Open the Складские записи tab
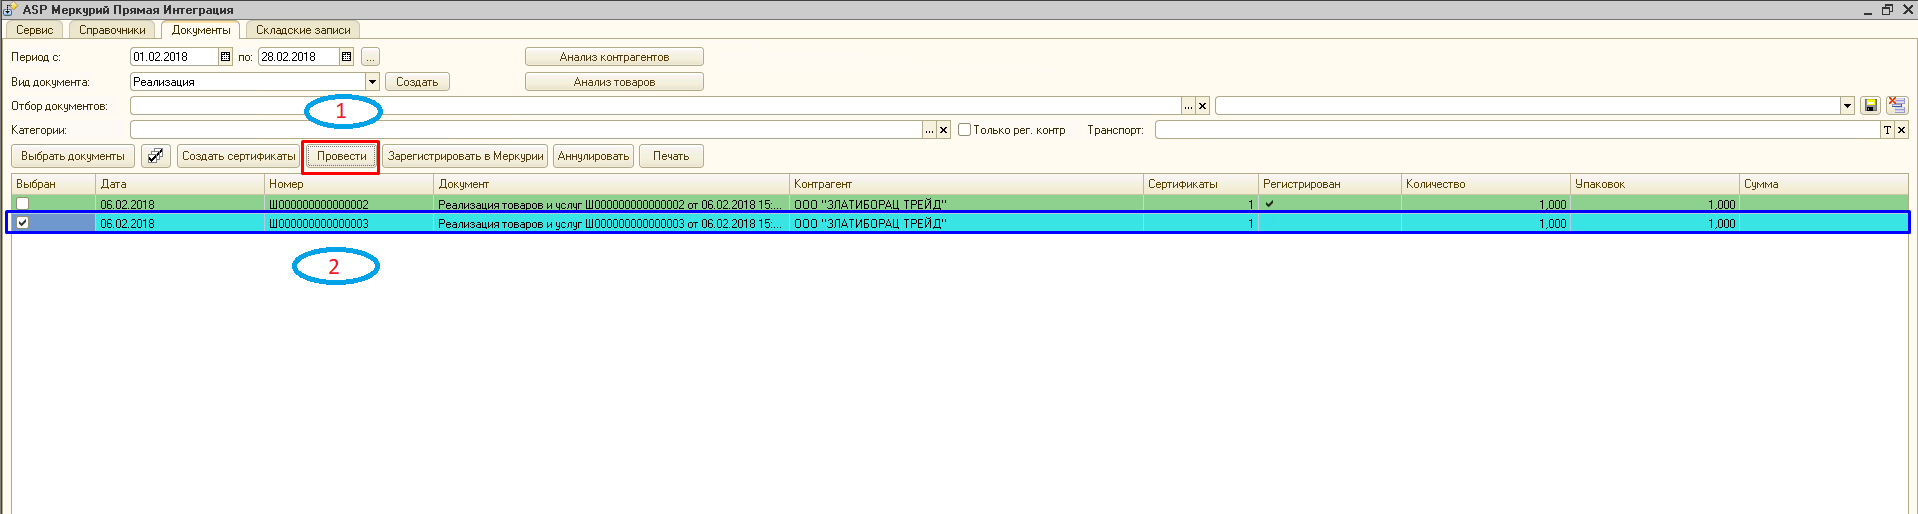 303,30
